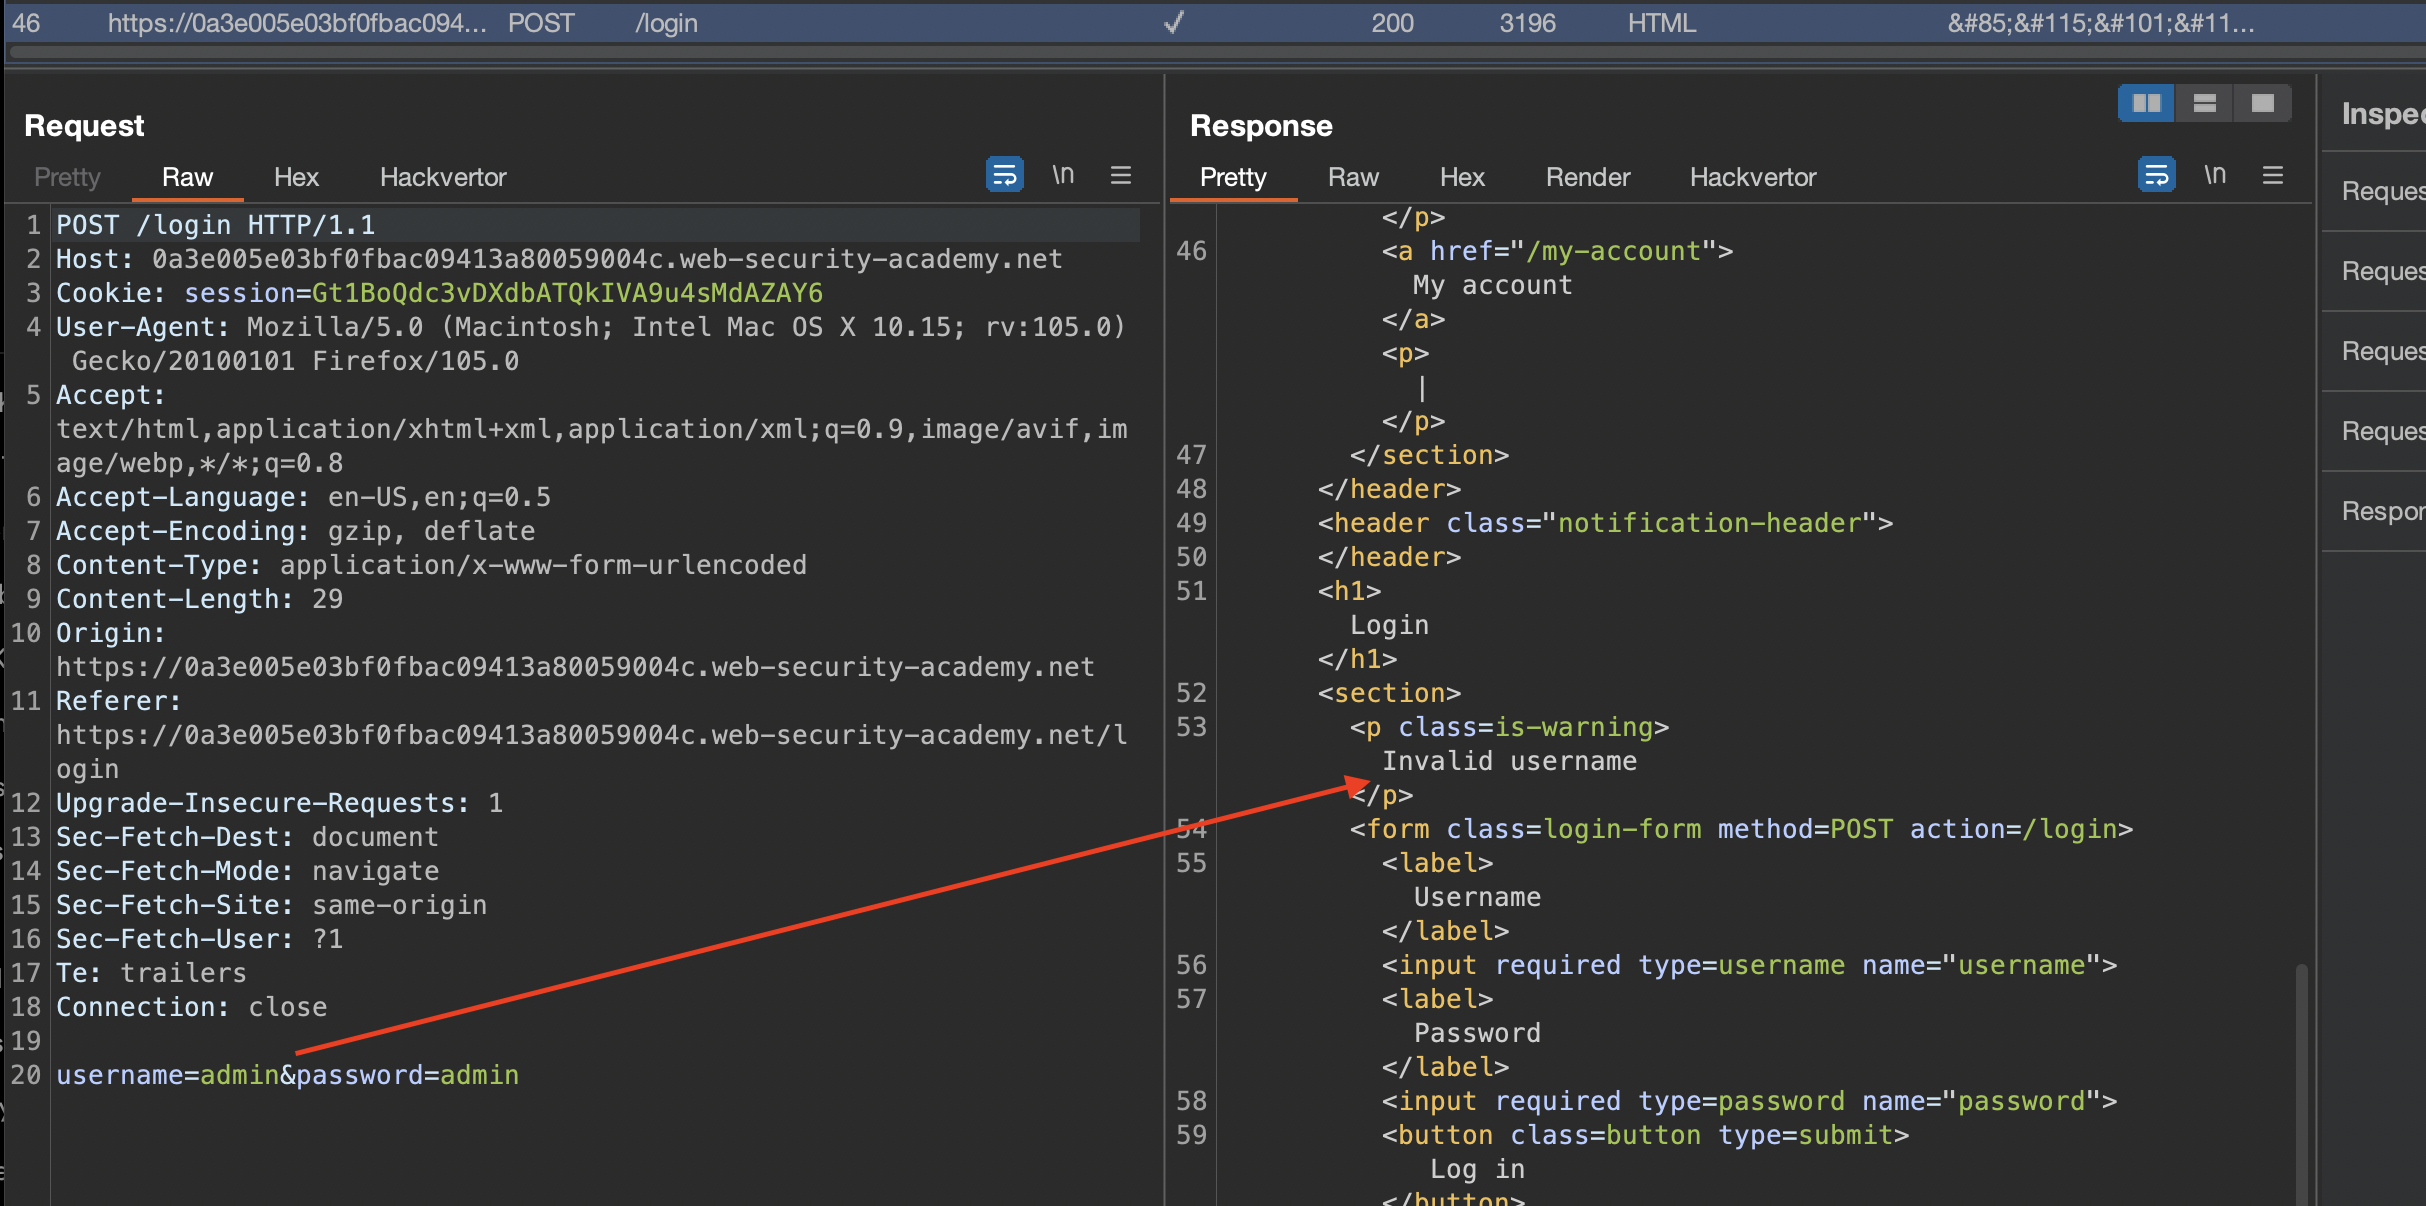Toggle word wrap icon in Request panel

pyautogui.click(x=1004, y=175)
